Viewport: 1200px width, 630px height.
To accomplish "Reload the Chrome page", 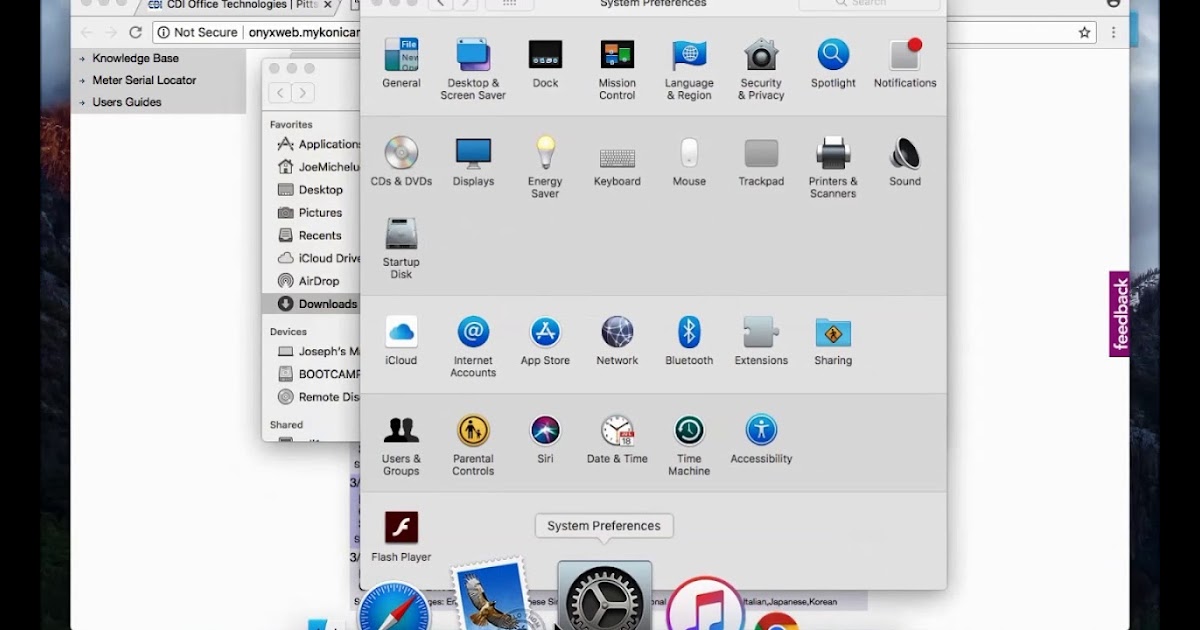I will 135,32.
